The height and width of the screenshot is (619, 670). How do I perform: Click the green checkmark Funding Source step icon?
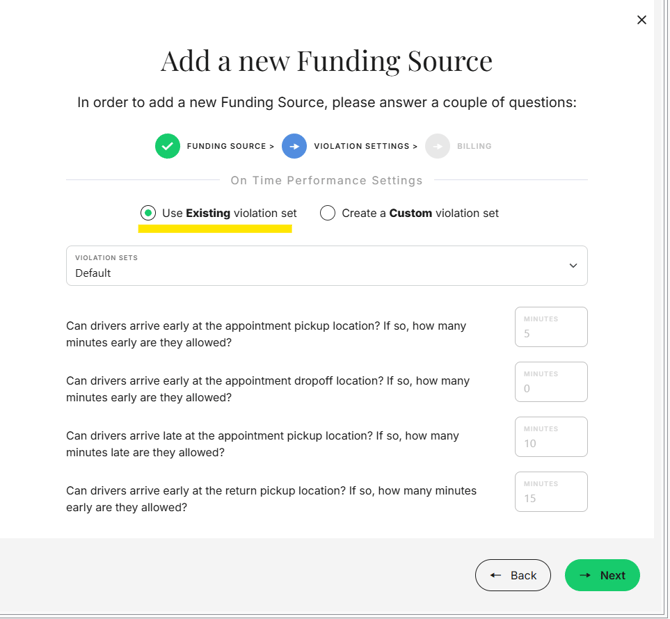click(x=167, y=146)
